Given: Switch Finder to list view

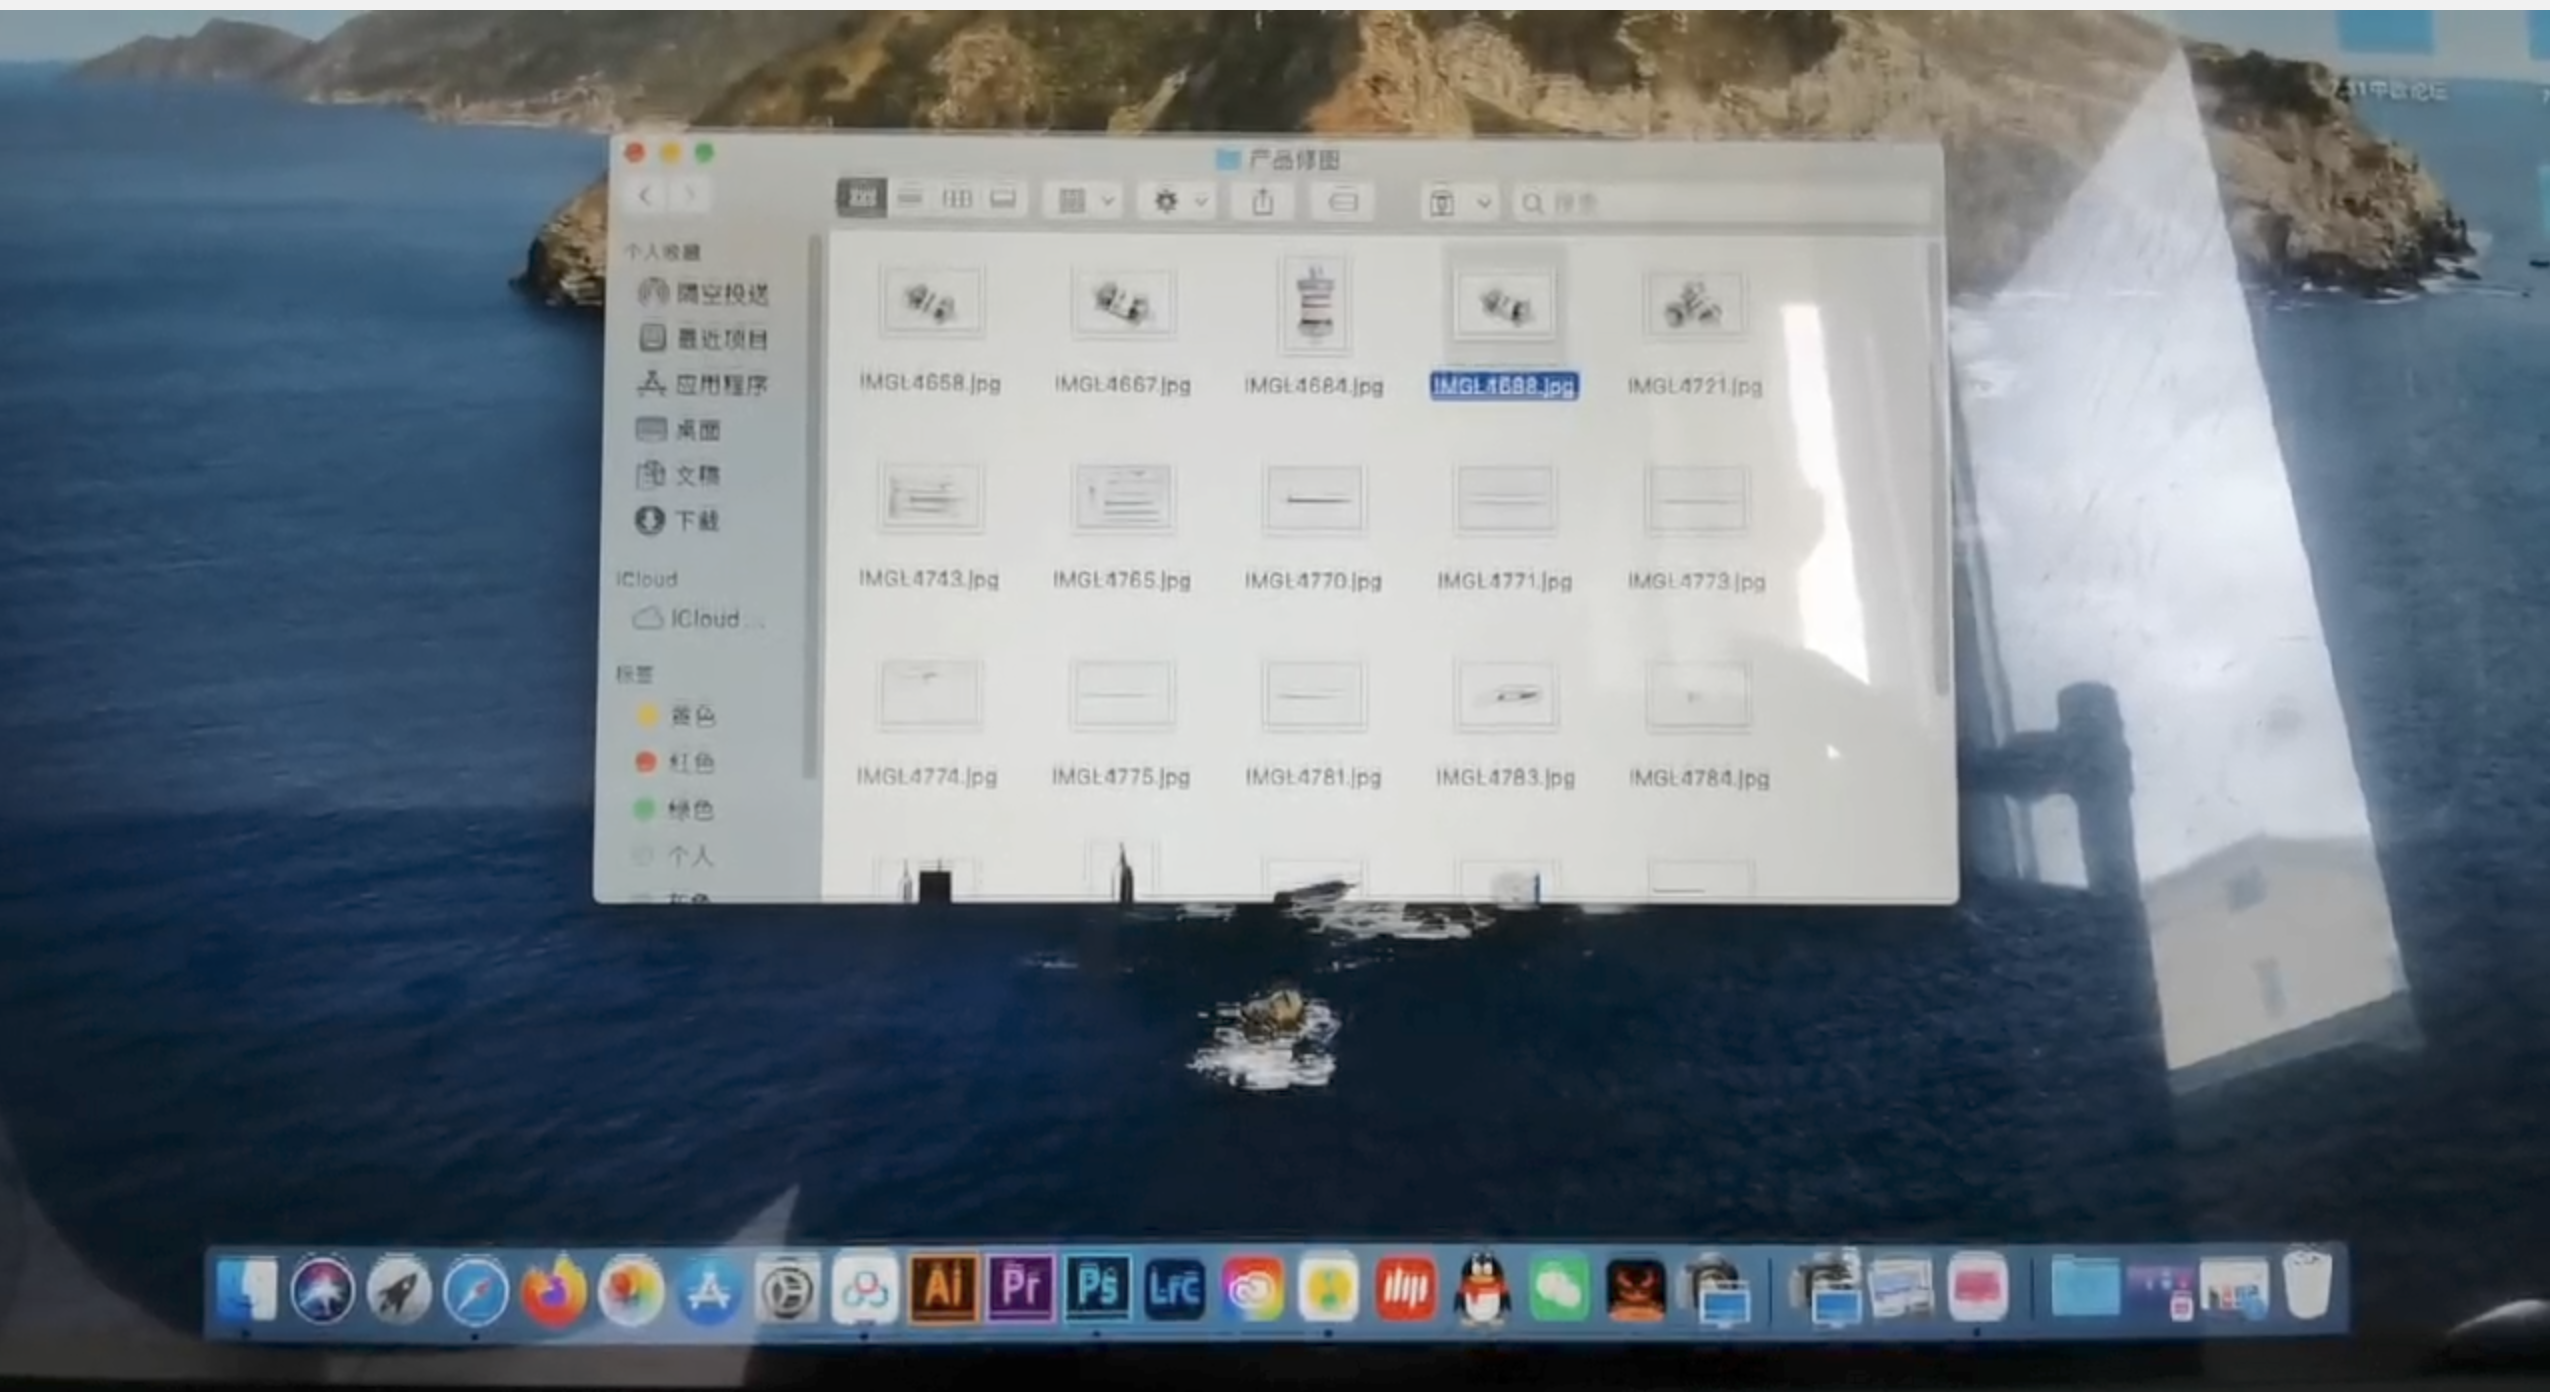Looking at the screenshot, I should tap(910, 198).
